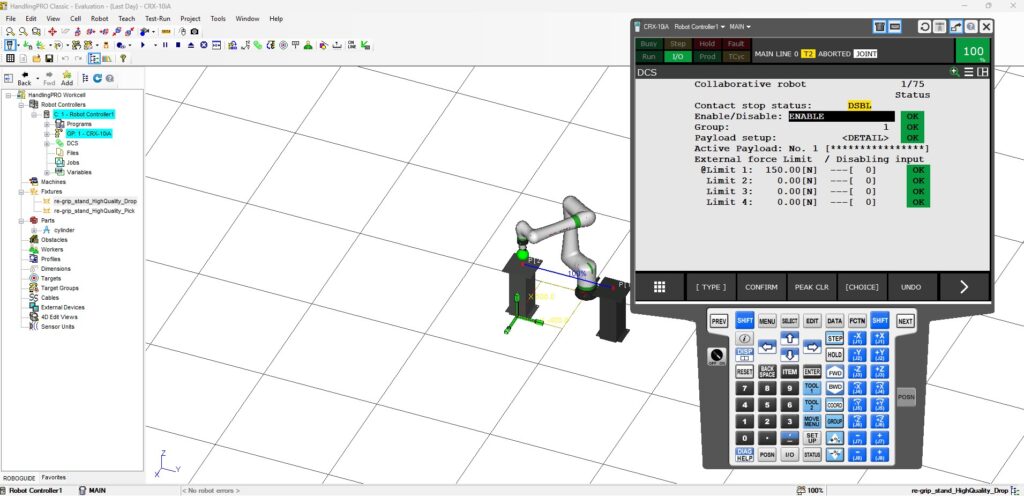The image size is (1024, 496).
Task: Click the abort circle-X toolbar icon
Action: click(x=204, y=45)
